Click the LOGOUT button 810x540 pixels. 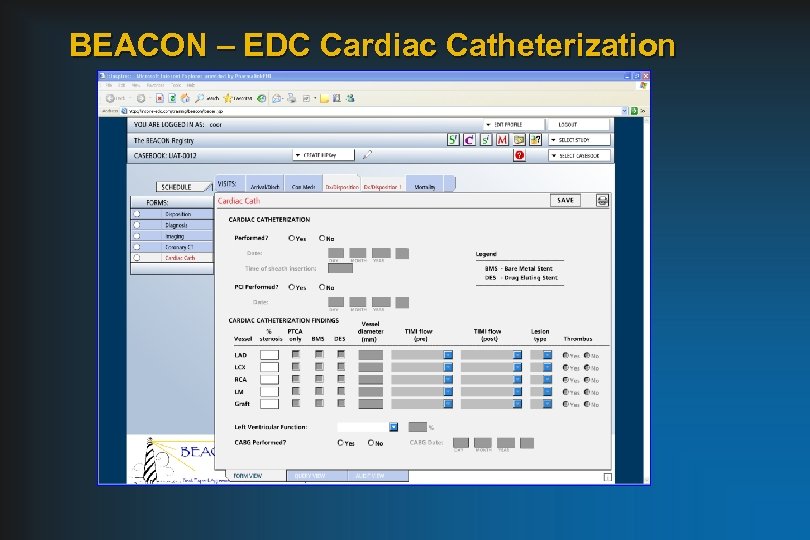pos(579,125)
